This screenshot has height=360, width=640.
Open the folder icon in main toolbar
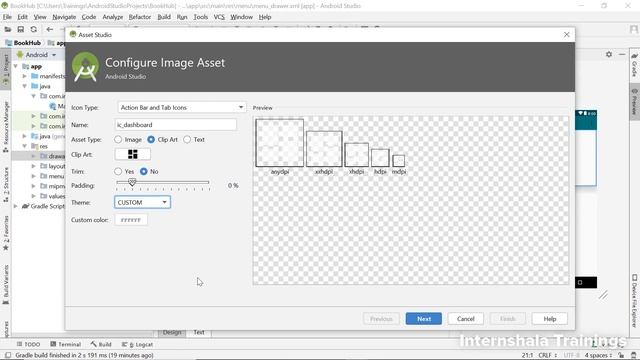[8, 29]
